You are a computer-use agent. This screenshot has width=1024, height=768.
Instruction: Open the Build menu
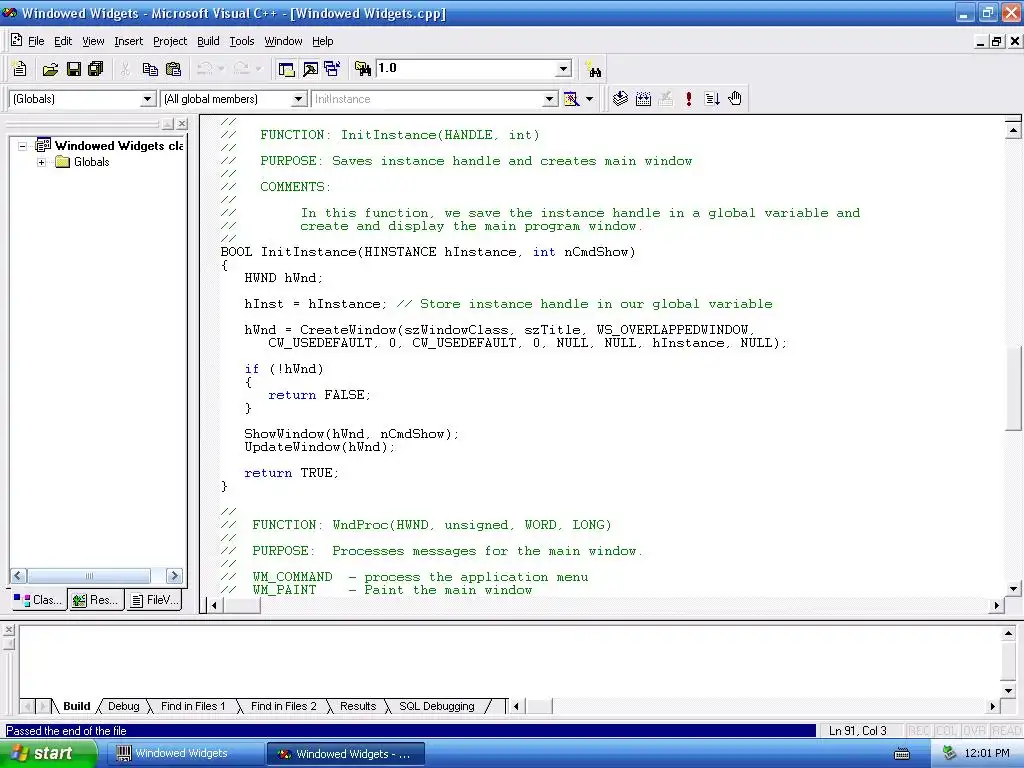click(208, 41)
